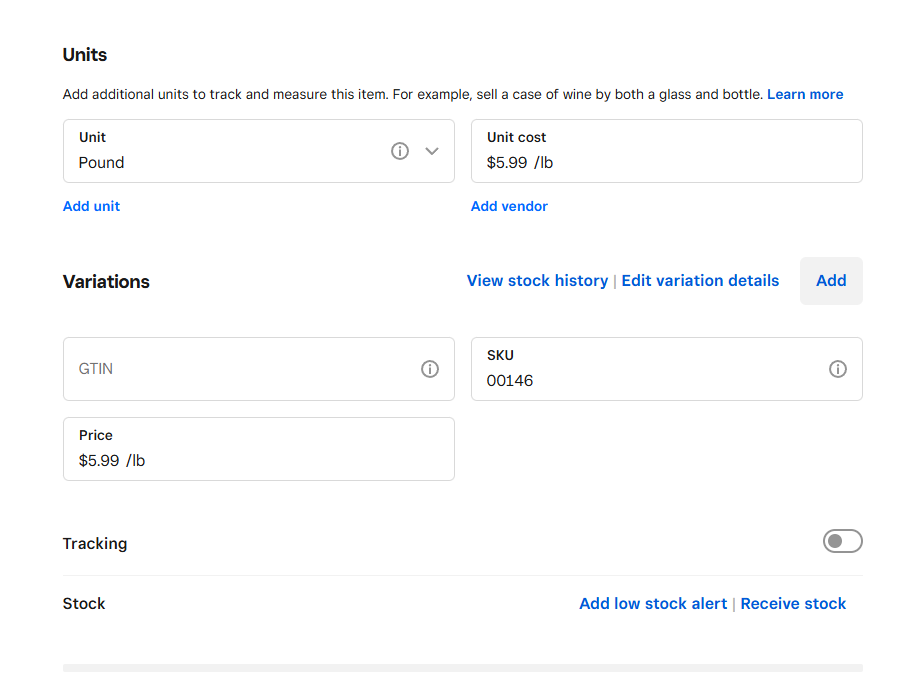Open View stock history

(x=537, y=281)
